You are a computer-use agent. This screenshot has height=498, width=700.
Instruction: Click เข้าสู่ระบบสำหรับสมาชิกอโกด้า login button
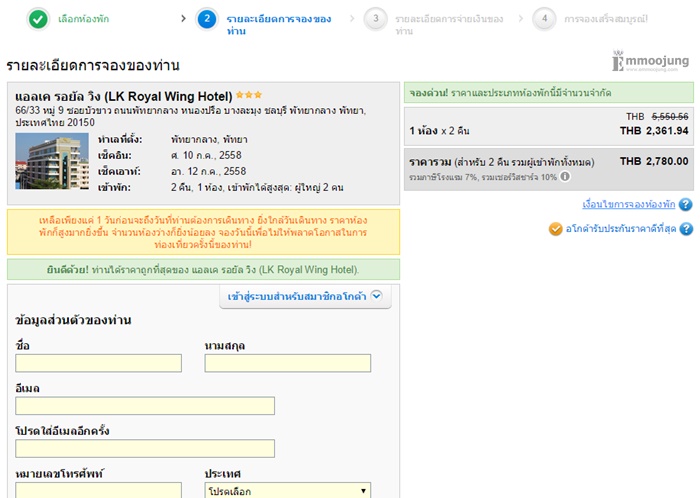(305, 296)
